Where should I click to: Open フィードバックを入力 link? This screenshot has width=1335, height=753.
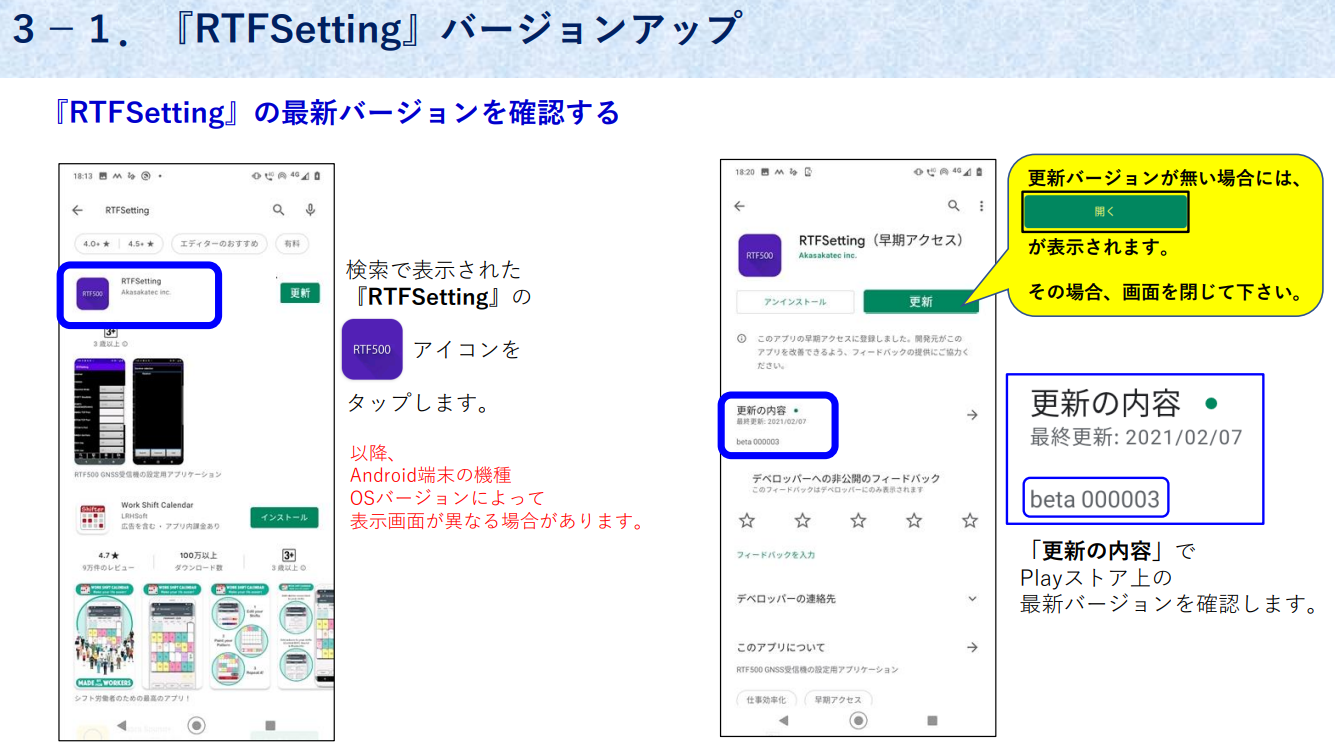776,554
